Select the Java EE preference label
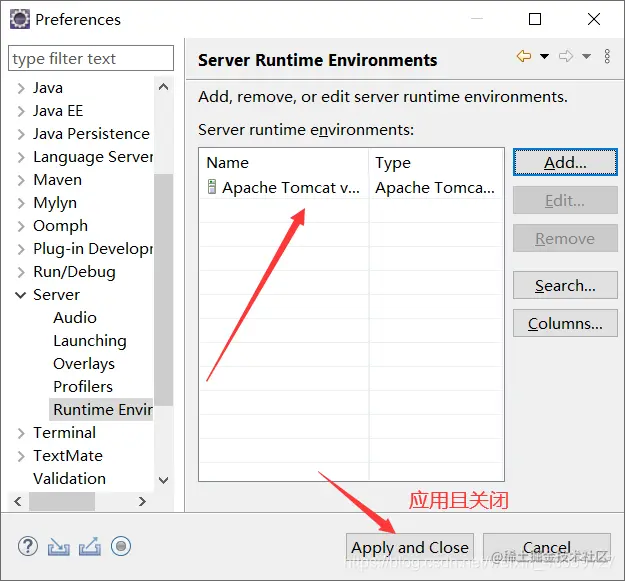Screen dimensions: 625x581 click(58, 111)
